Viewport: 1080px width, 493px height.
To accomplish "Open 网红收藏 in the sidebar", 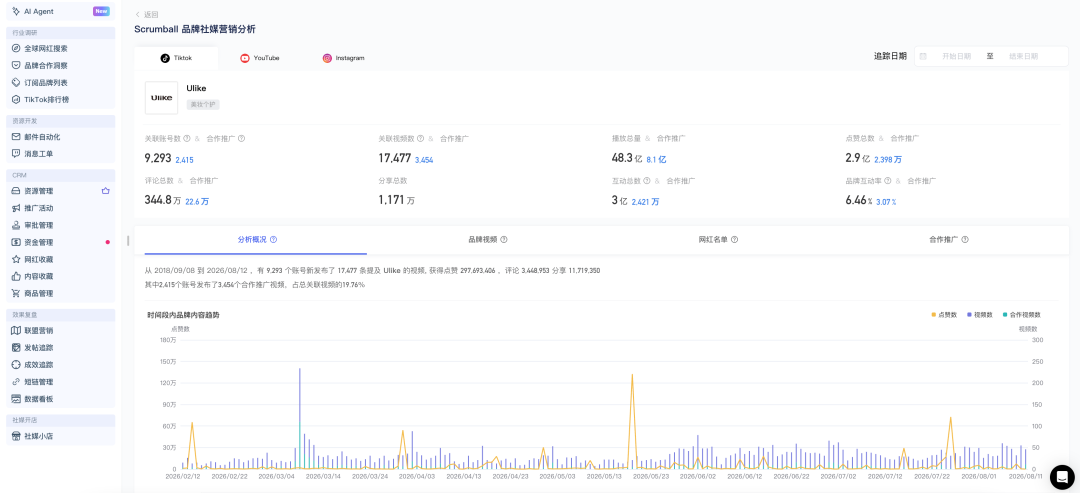I will (x=61, y=260).
